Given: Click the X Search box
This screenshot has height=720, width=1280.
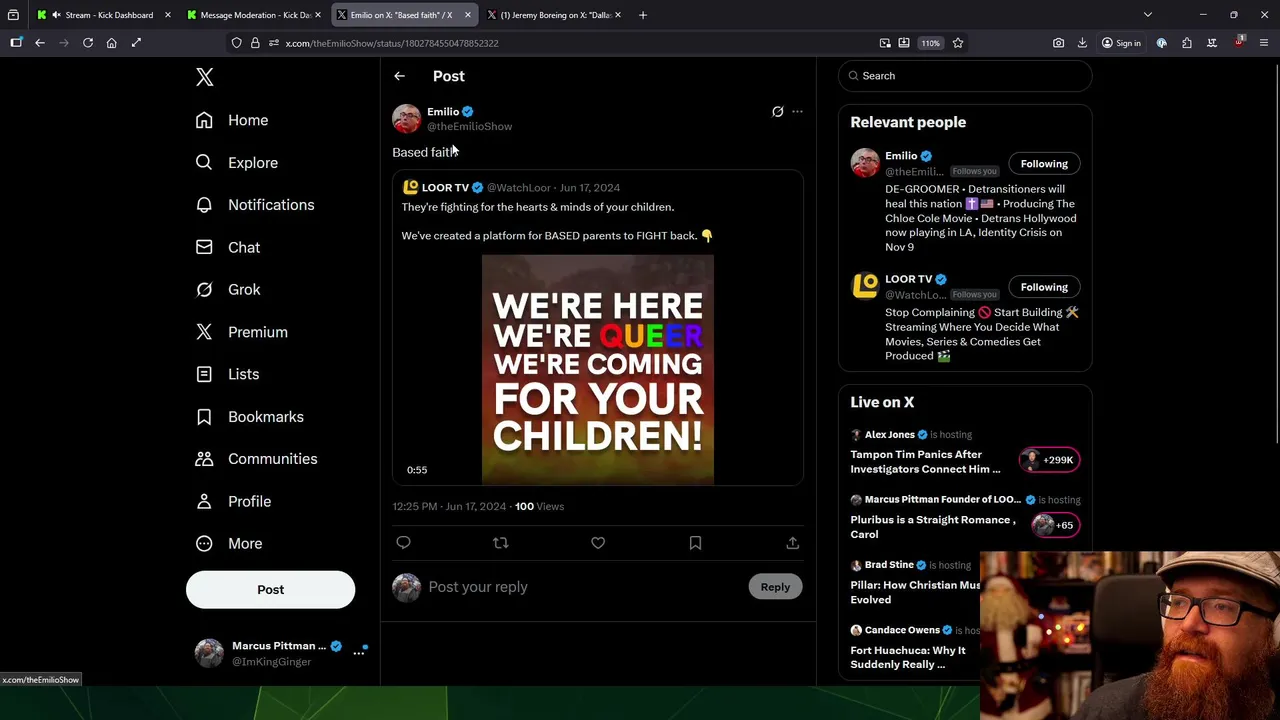Looking at the screenshot, I should [965, 76].
